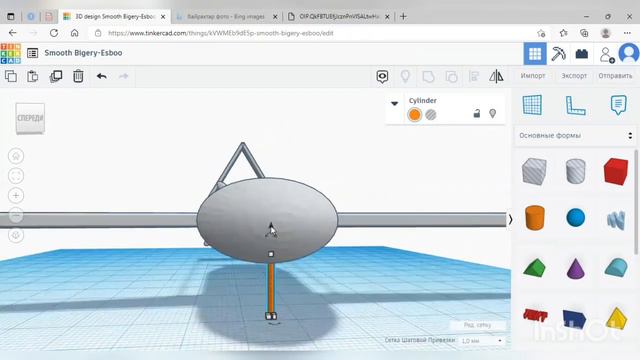Click the Paste icon in the toolbar

(x=33, y=76)
